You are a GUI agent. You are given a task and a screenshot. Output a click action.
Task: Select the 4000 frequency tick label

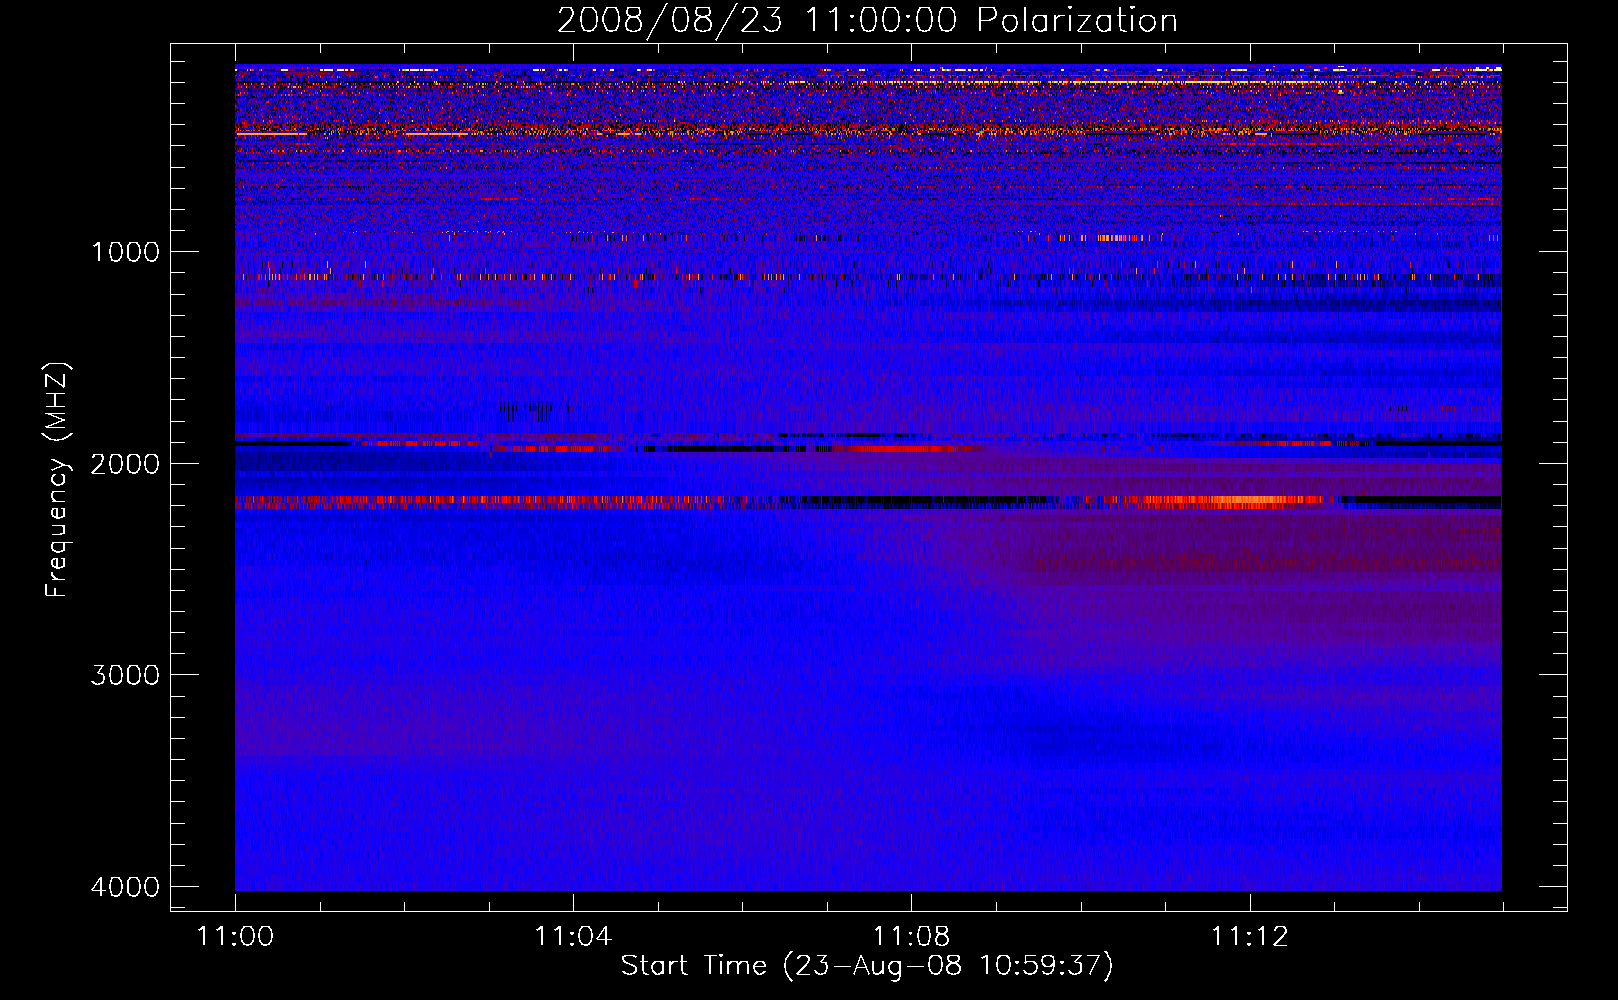point(126,887)
